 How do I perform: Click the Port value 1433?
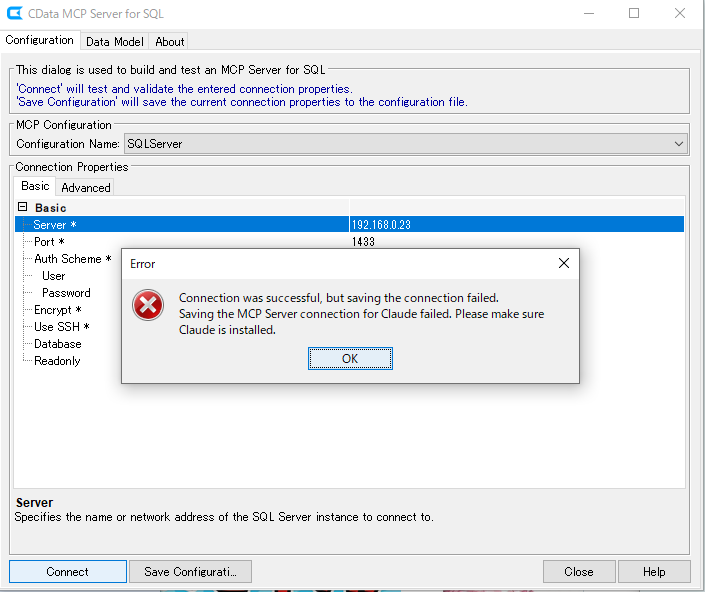click(363, 241)
